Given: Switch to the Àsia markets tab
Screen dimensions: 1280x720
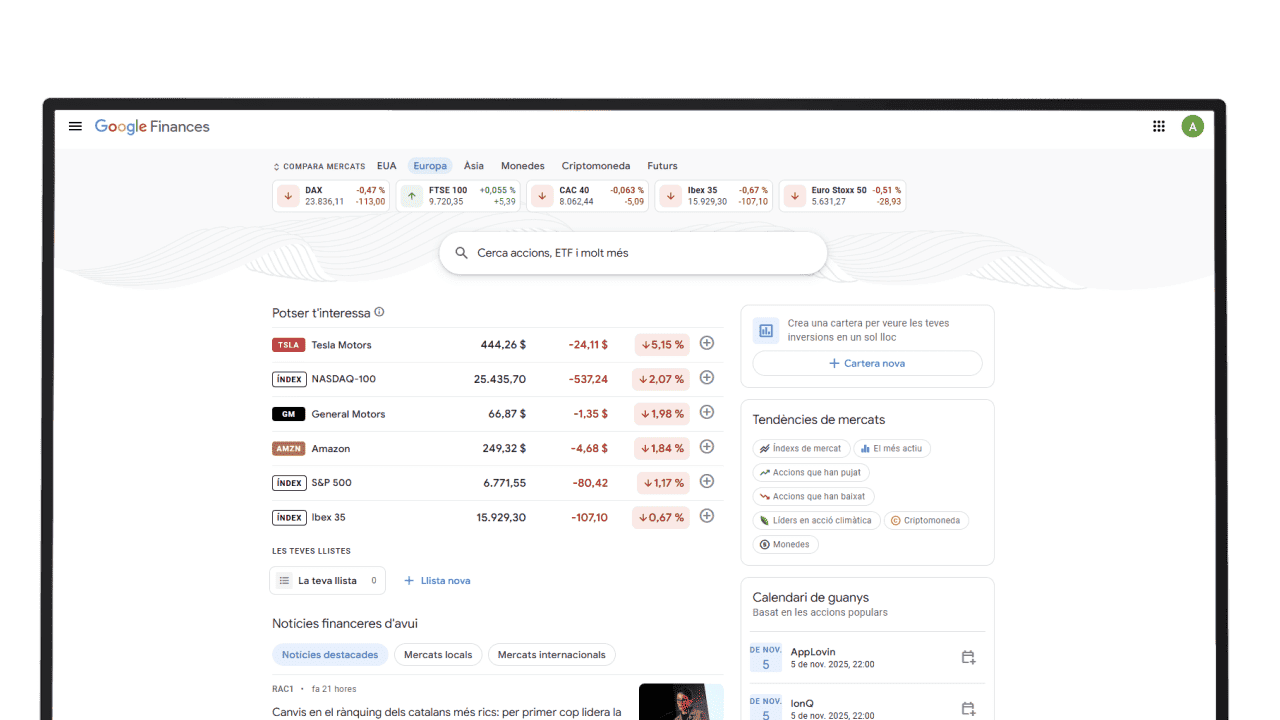Looking at the screenshot, I should [473, 165].
